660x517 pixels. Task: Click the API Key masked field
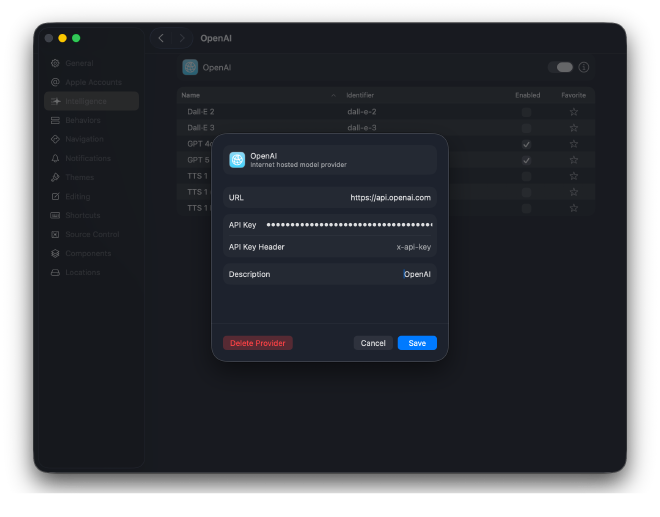click(349, 225)
